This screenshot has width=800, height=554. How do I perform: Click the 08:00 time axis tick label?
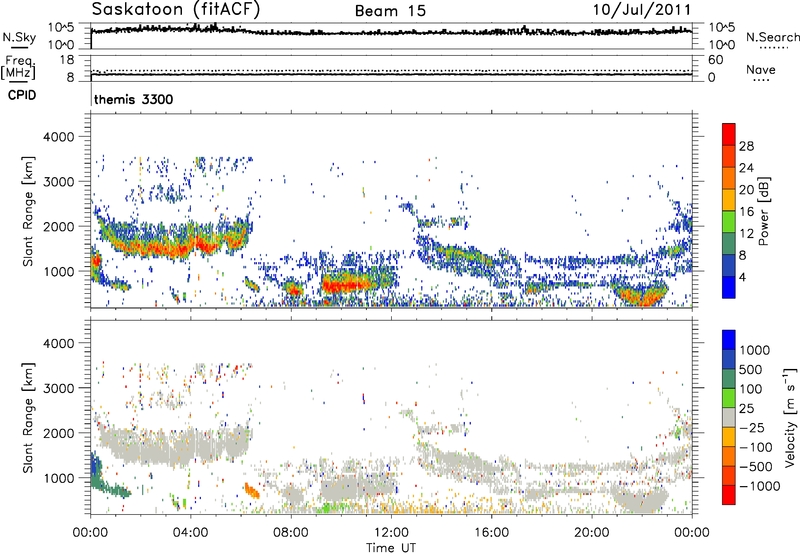click(x=291, y=533)
